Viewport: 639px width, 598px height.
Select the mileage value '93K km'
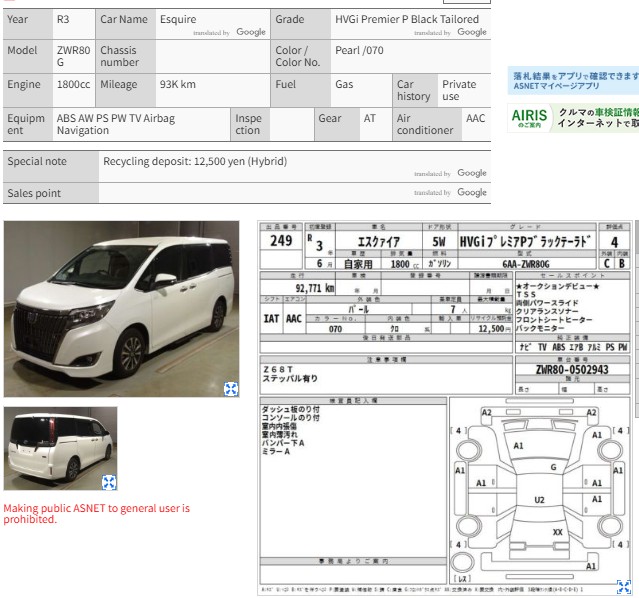pos(178,84)
